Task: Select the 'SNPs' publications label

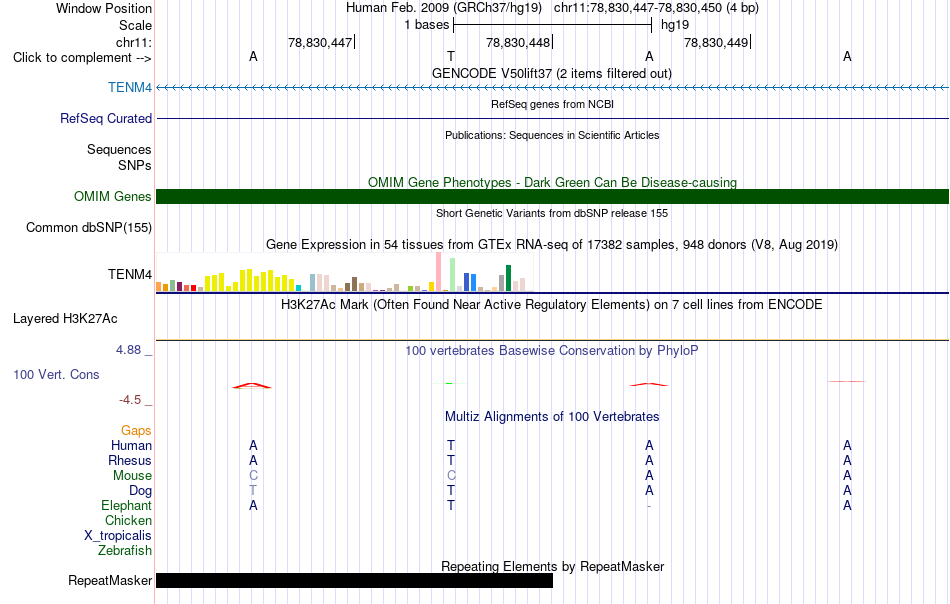Action: pos(135,165)
